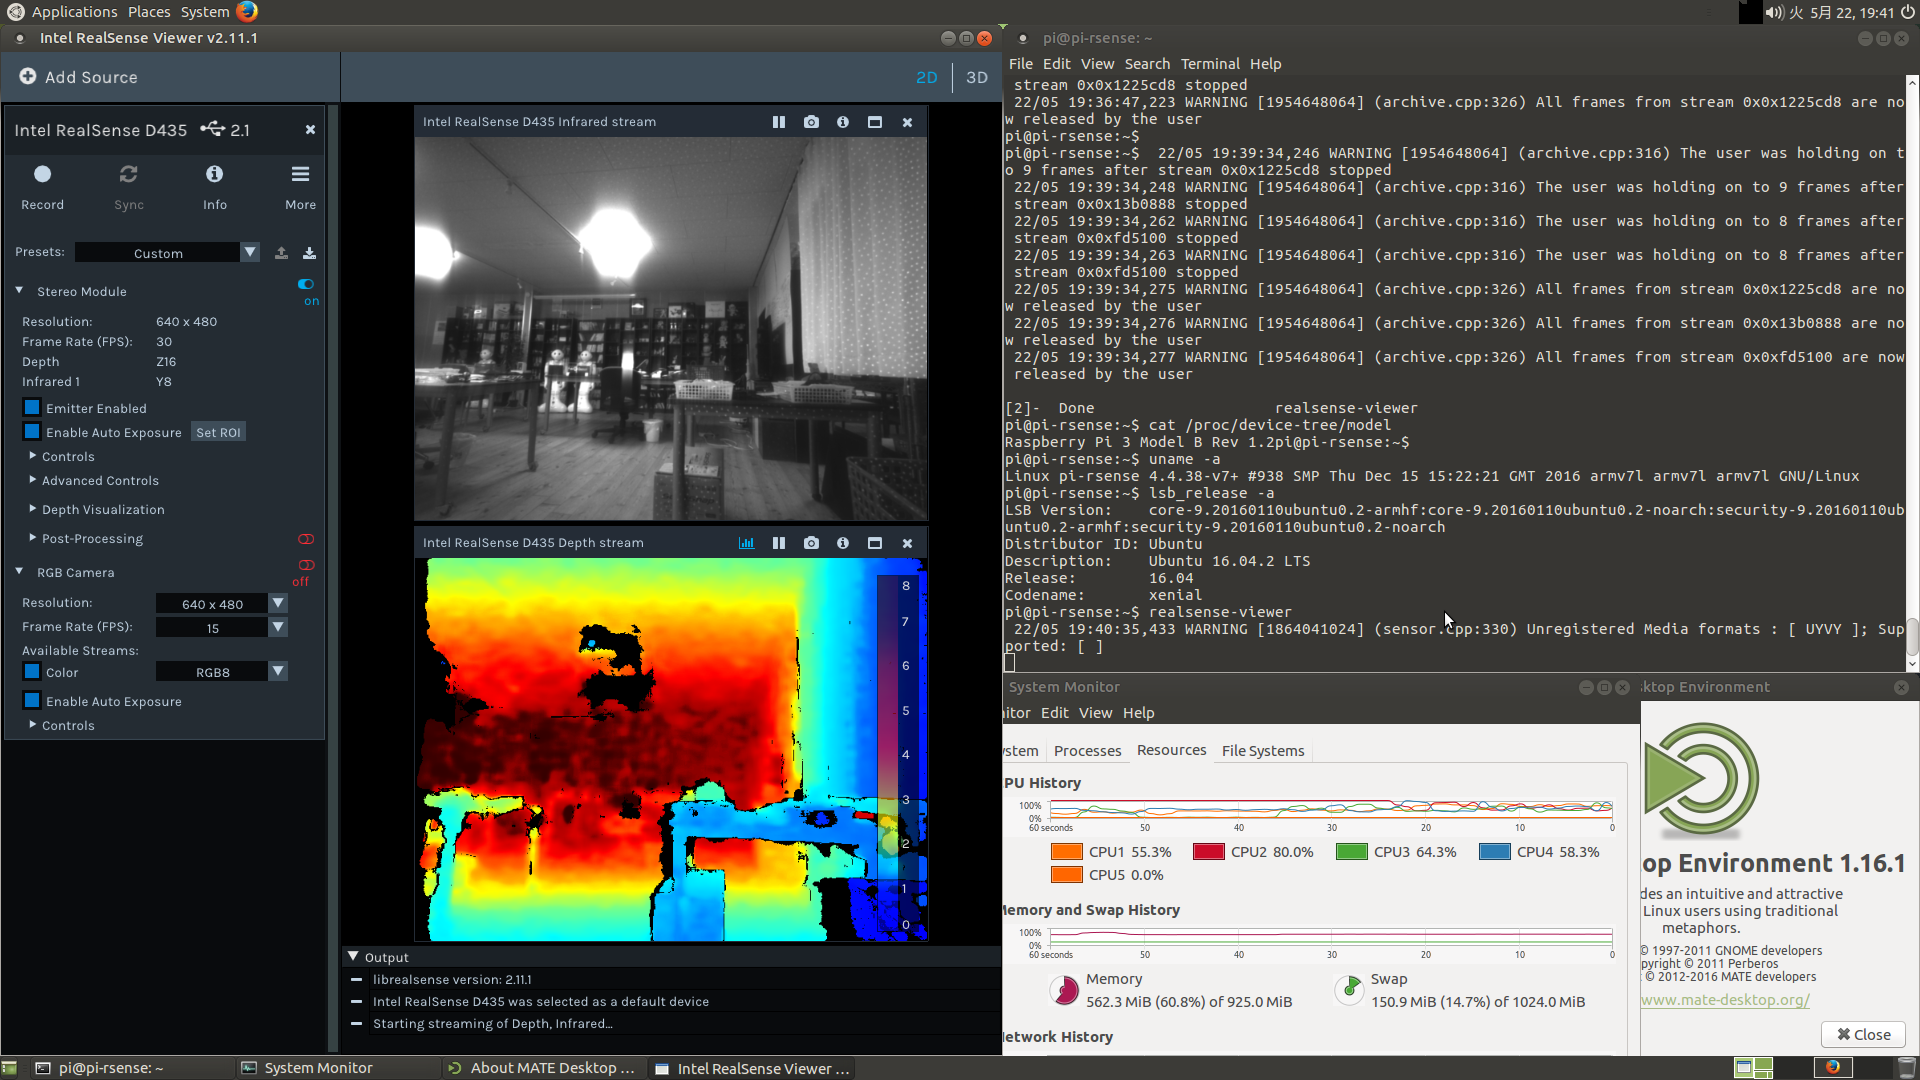
Task: Turn off the Stereo Module toggle
Action: coord(305,284)
